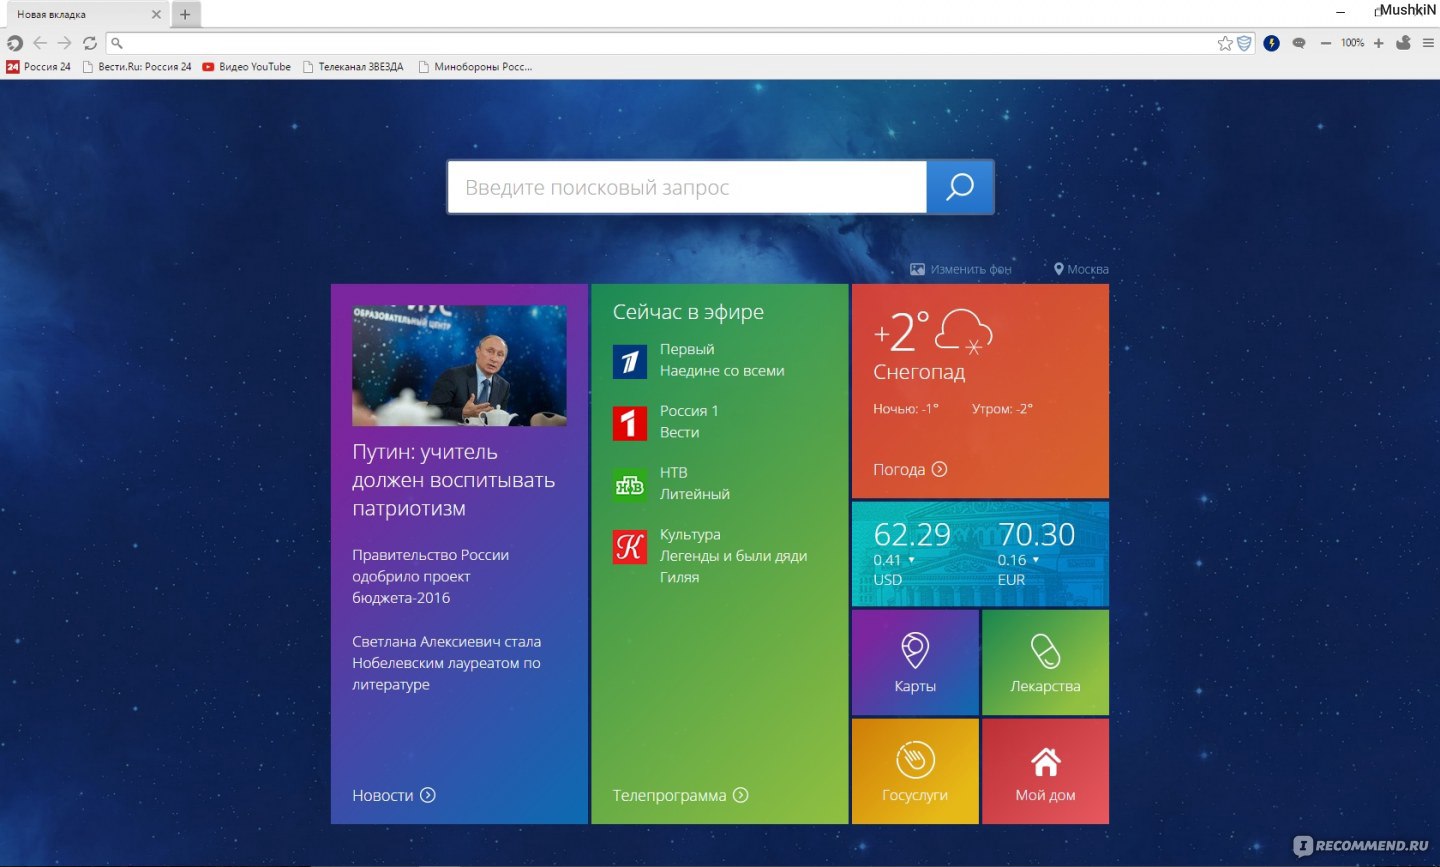Open the speech bubble chat icon

[x=1299, y=43]
